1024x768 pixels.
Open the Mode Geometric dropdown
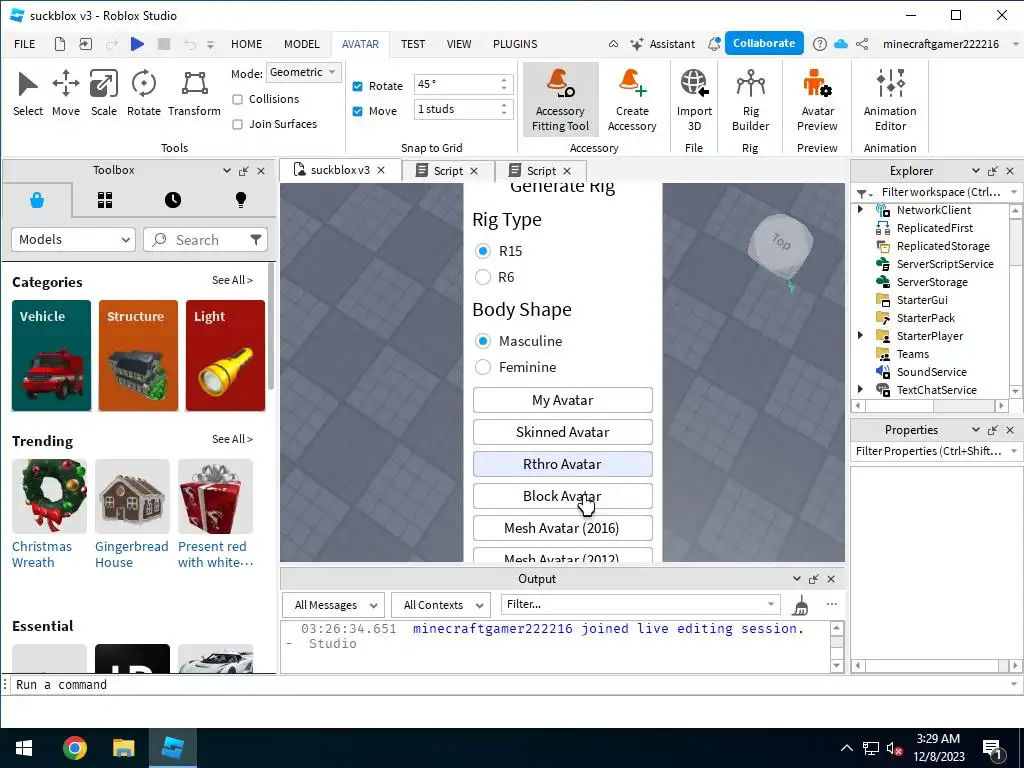(x=303, y=72)
